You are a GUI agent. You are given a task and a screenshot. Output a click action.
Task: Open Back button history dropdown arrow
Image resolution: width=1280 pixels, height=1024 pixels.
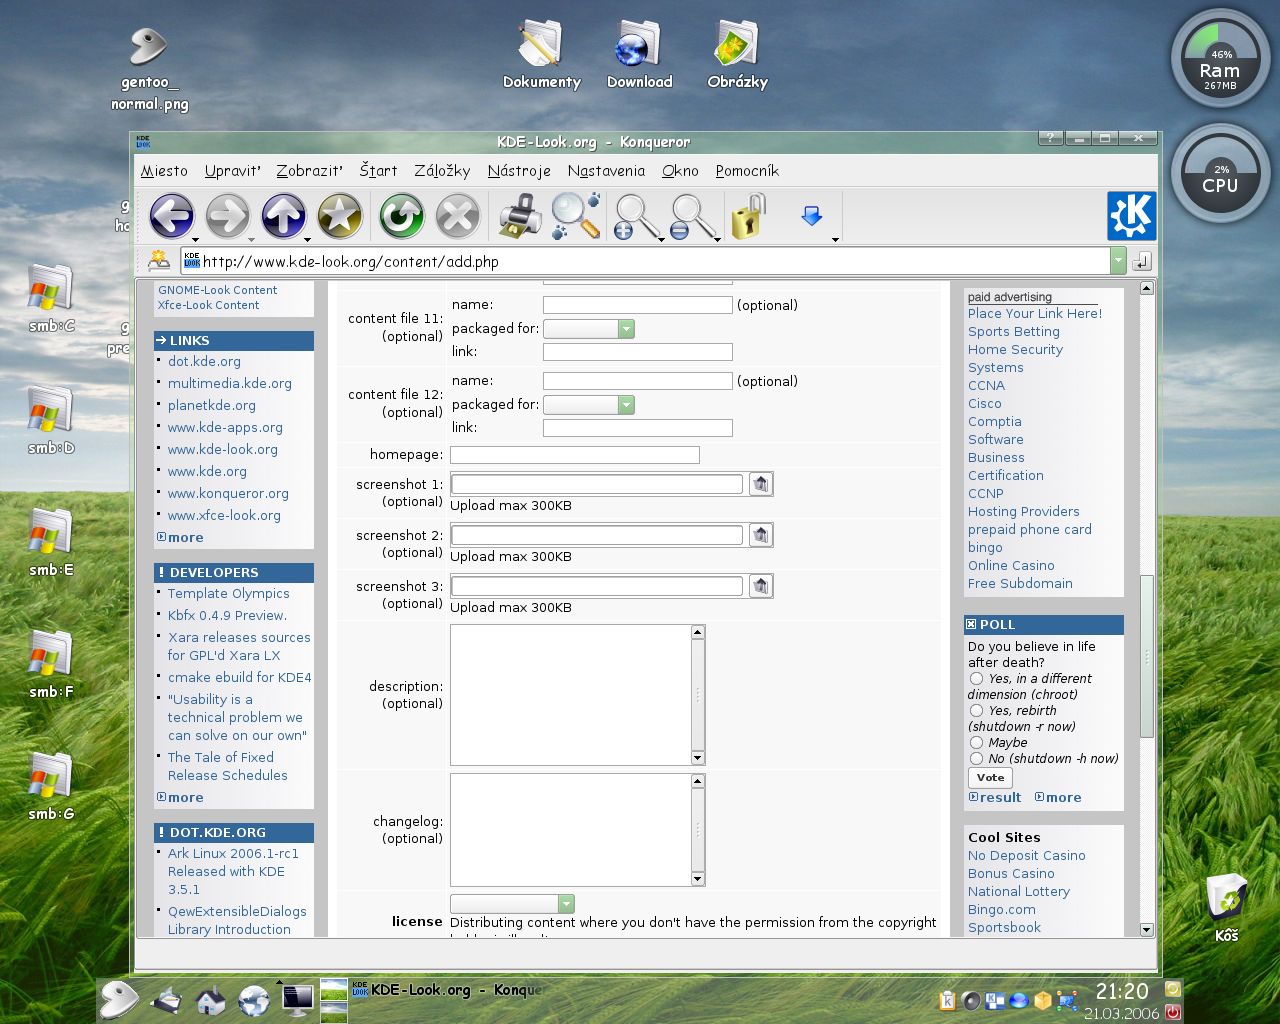(195, 240)
